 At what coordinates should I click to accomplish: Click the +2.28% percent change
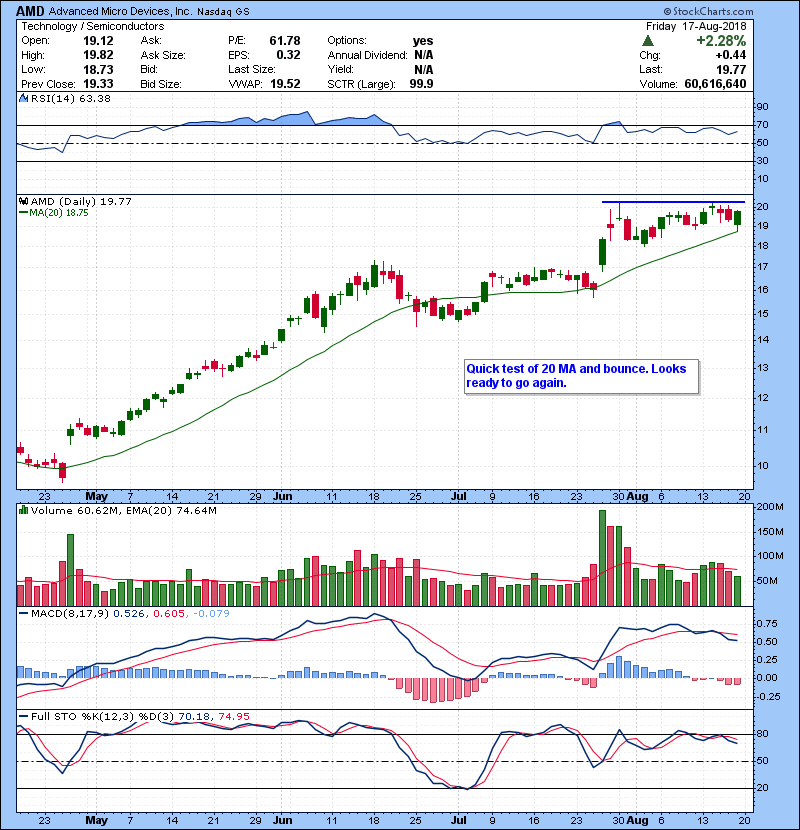coord(721,41)
